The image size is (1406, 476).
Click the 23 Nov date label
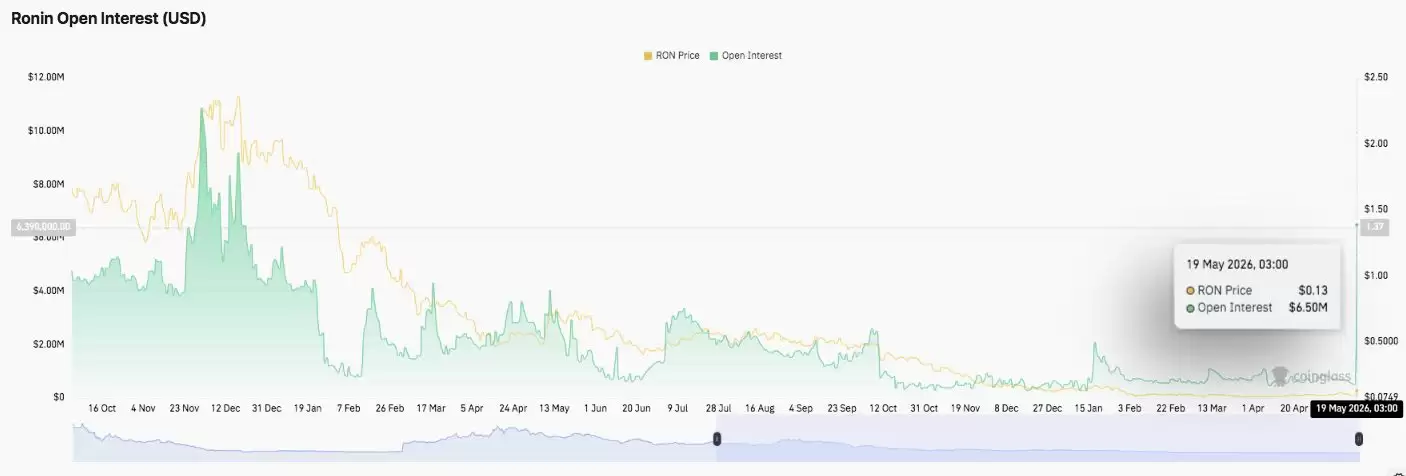(x=185, y=408)
